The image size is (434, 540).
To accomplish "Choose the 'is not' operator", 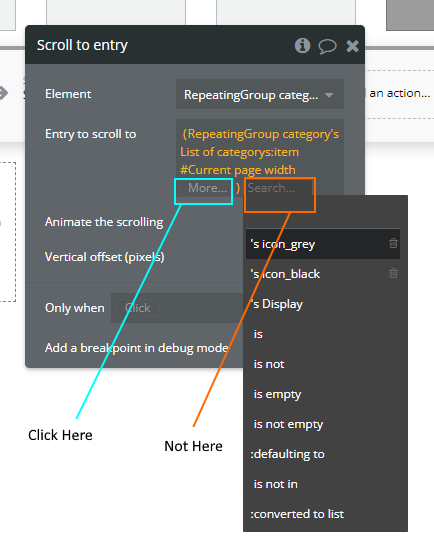I will [x=323, y=364].
